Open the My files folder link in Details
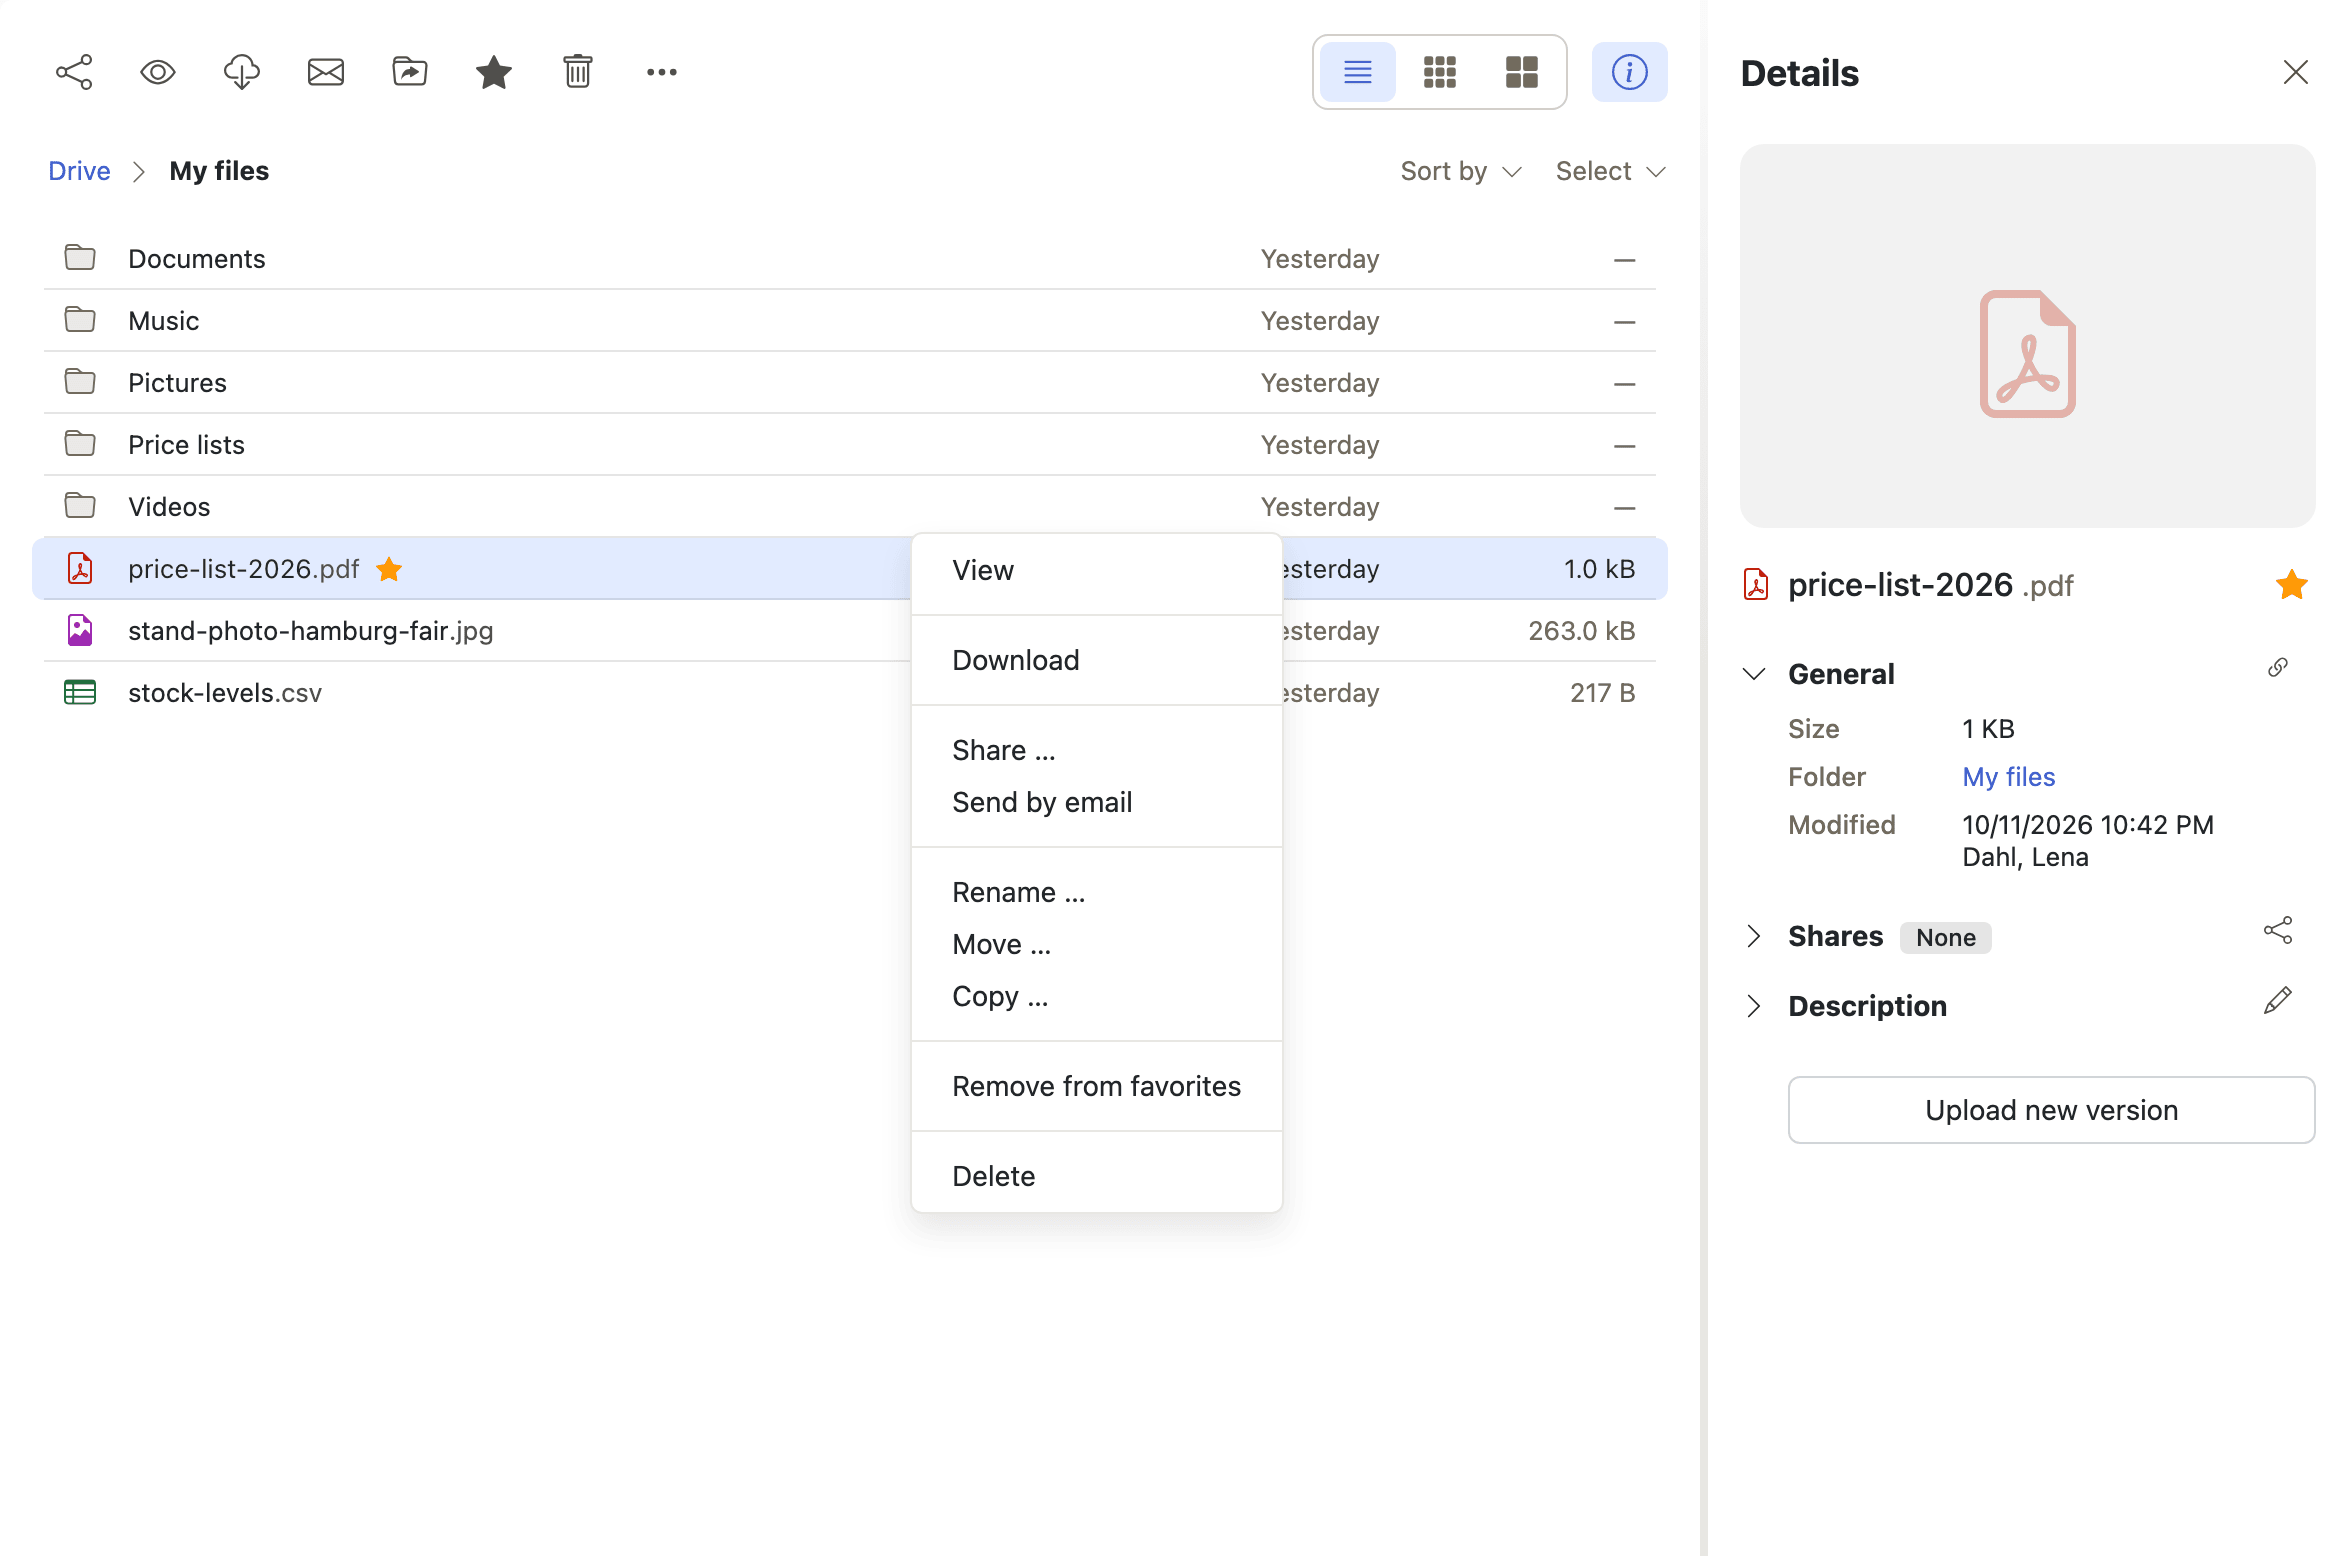Screen dimensions: 2348x1556 (2009, 777)
